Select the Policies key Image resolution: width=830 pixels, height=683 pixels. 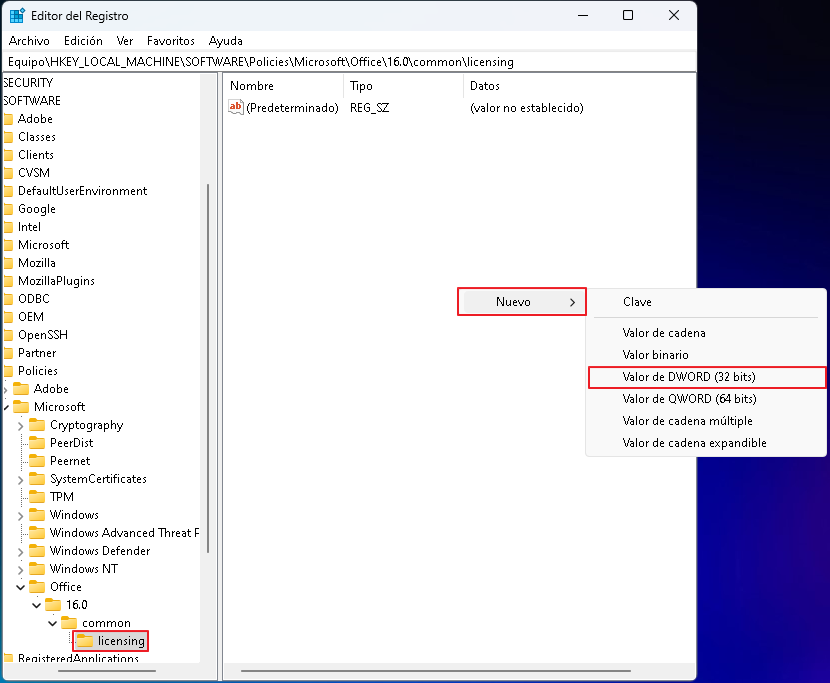(38, 371)
